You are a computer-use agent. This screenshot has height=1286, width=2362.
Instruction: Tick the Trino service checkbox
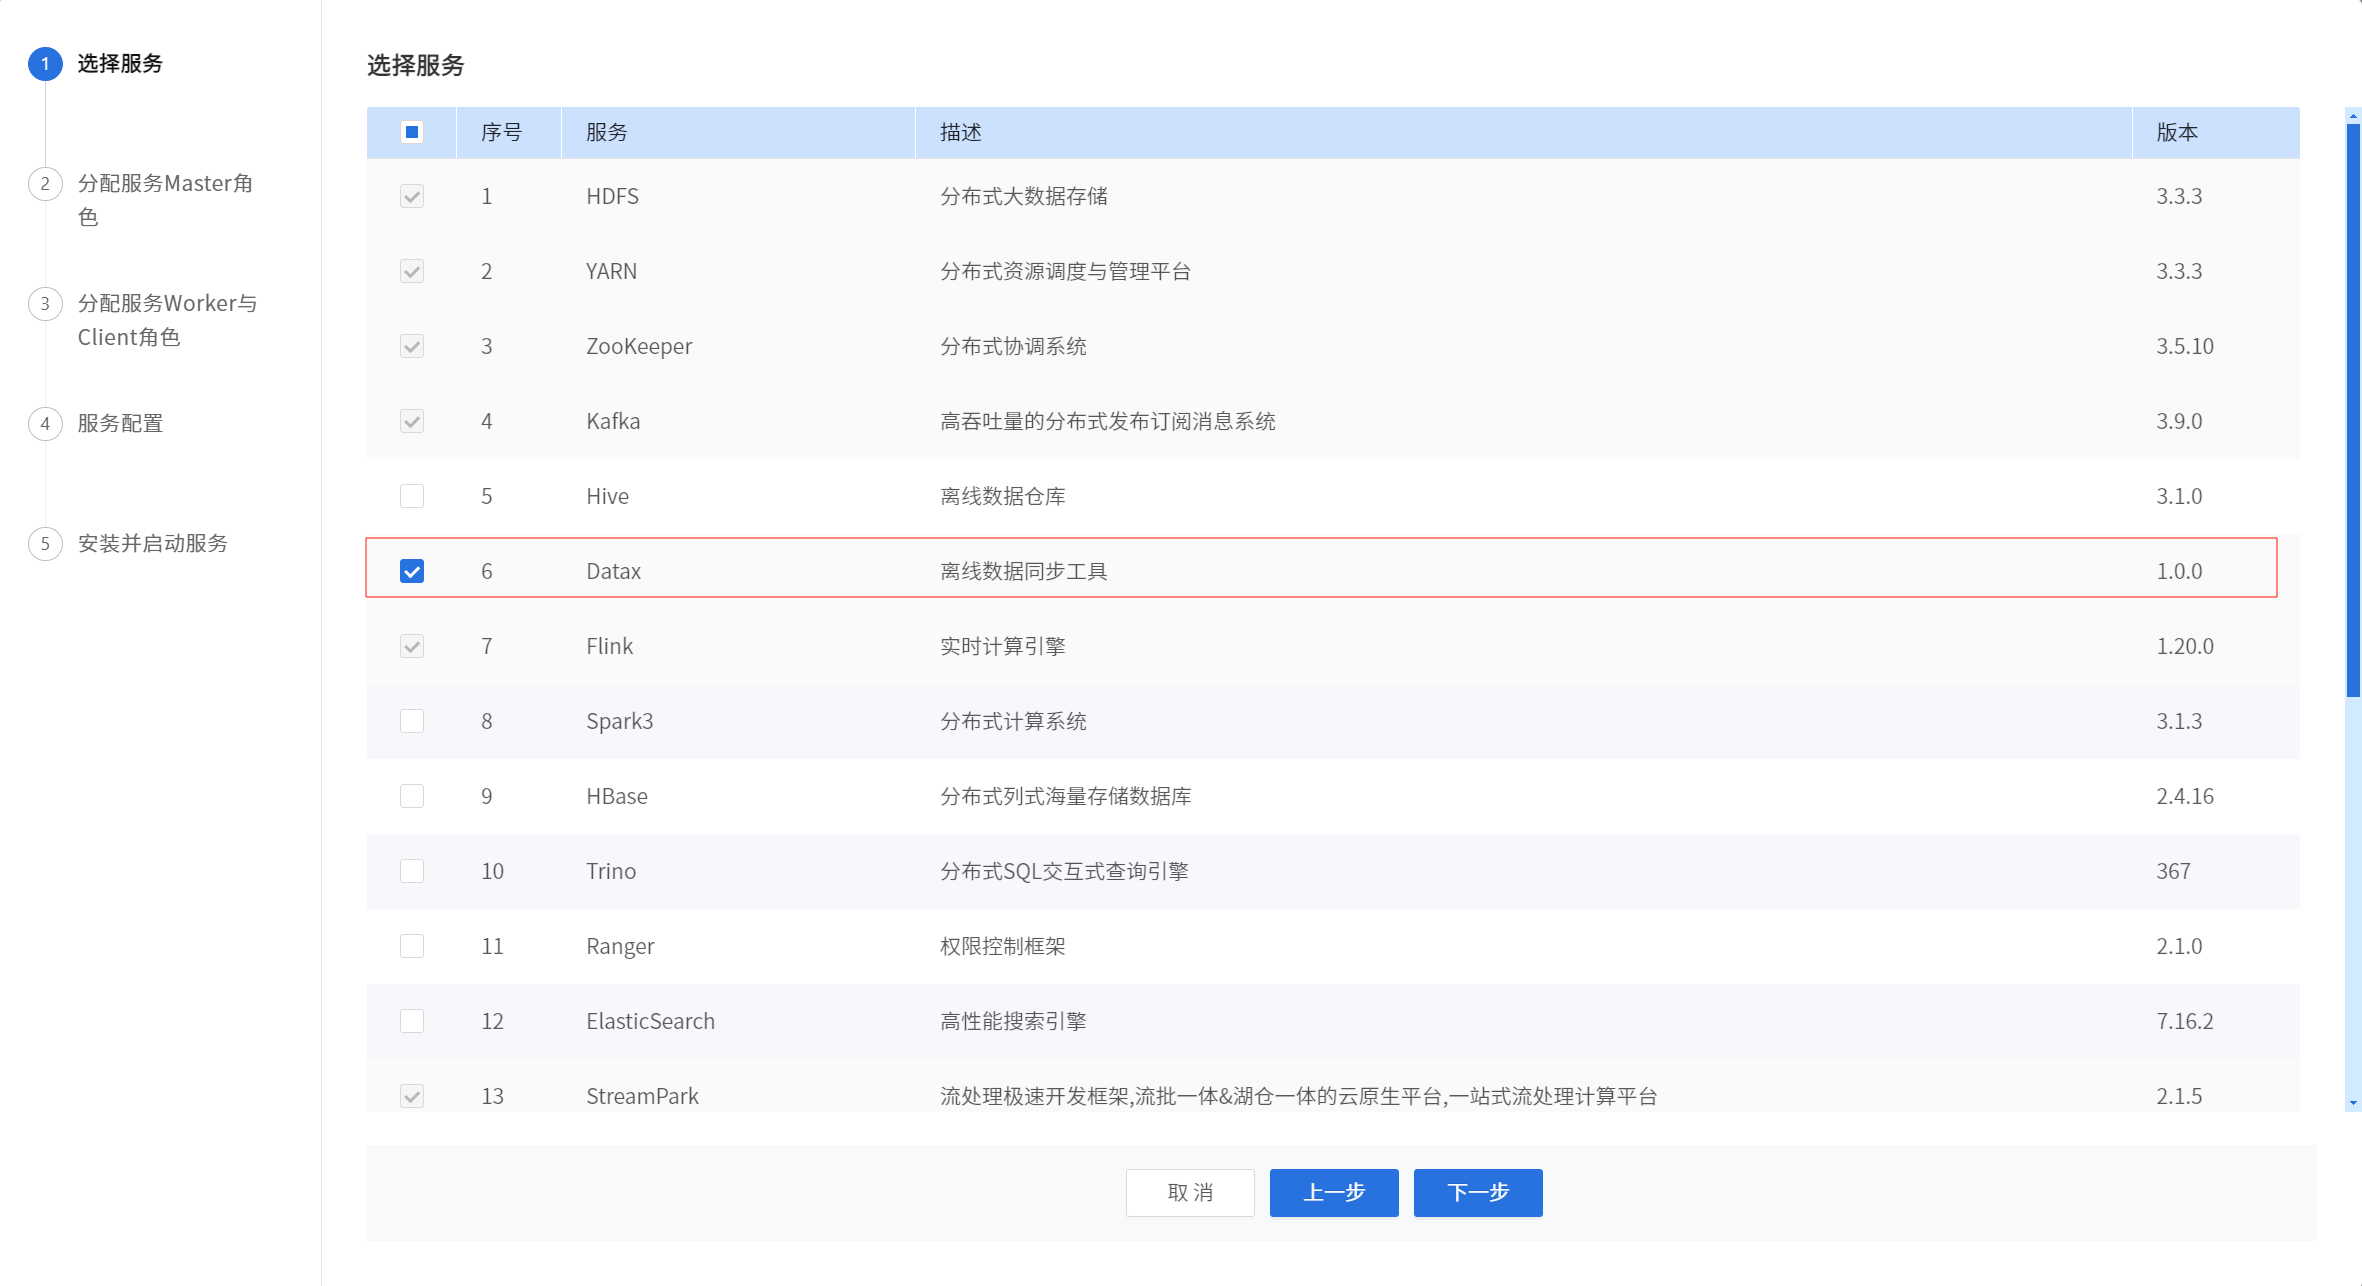pyautogui.click(x=412, y=871)
